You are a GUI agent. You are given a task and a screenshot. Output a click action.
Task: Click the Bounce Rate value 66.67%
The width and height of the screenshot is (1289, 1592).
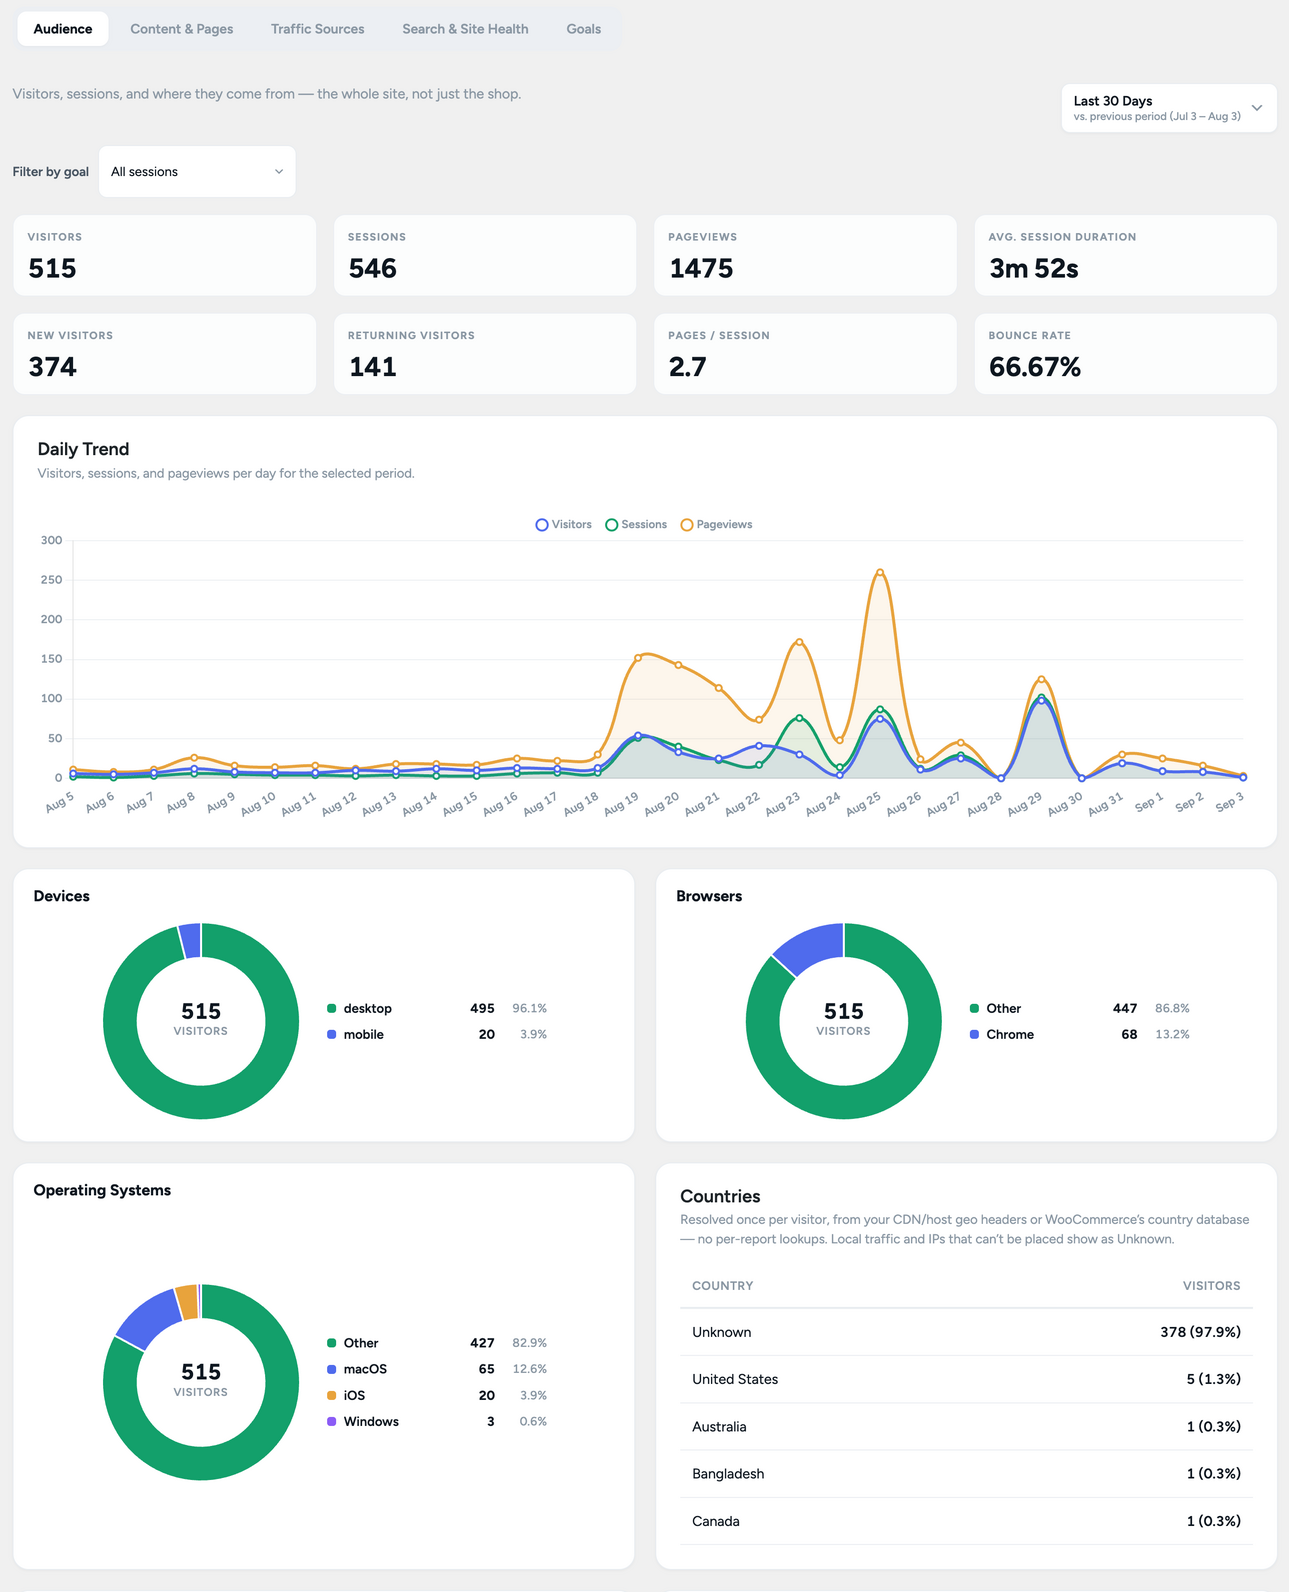point(1035,367)
